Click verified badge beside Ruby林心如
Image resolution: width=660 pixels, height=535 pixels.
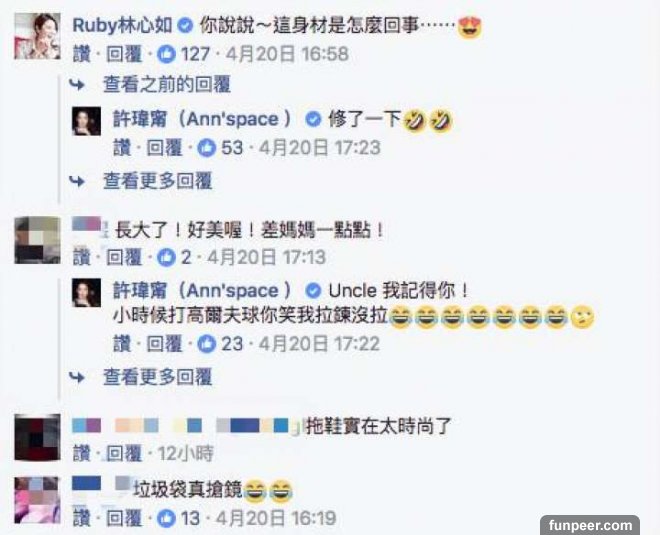pyautogui.click(x=185, y=26)
